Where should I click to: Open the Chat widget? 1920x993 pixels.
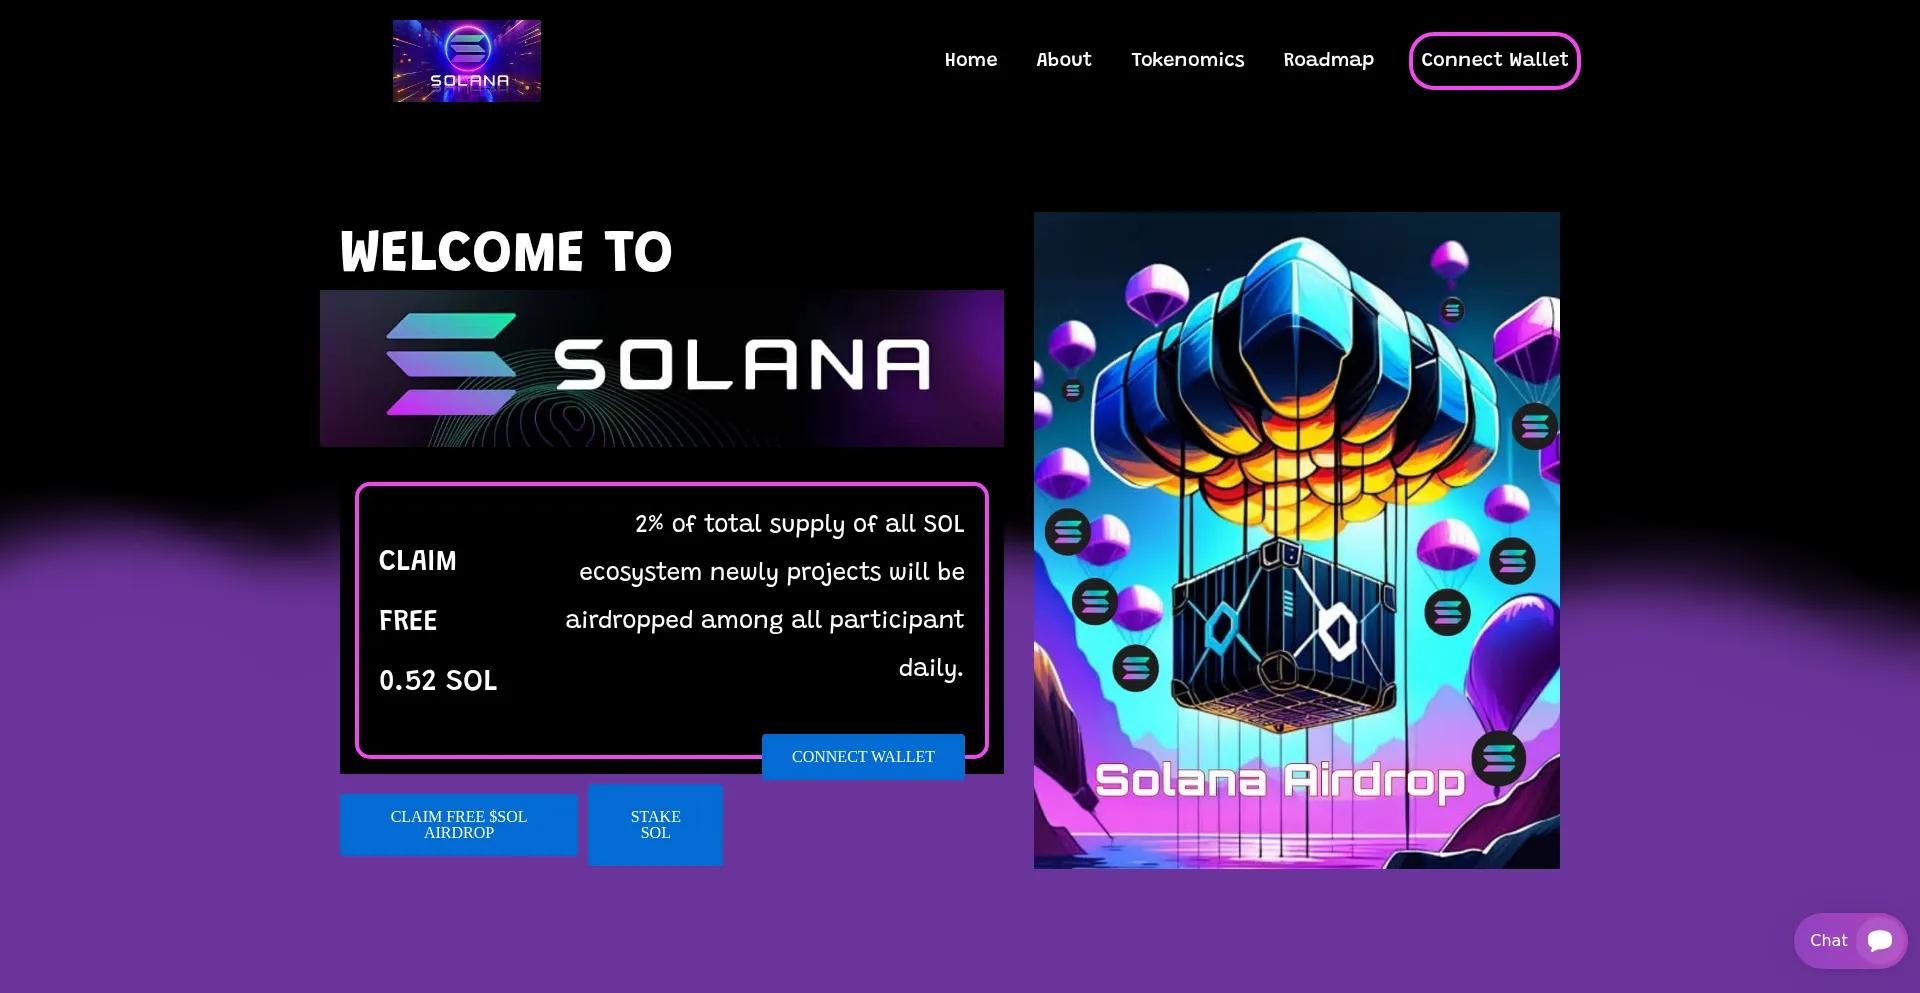tap(1850, 941)
